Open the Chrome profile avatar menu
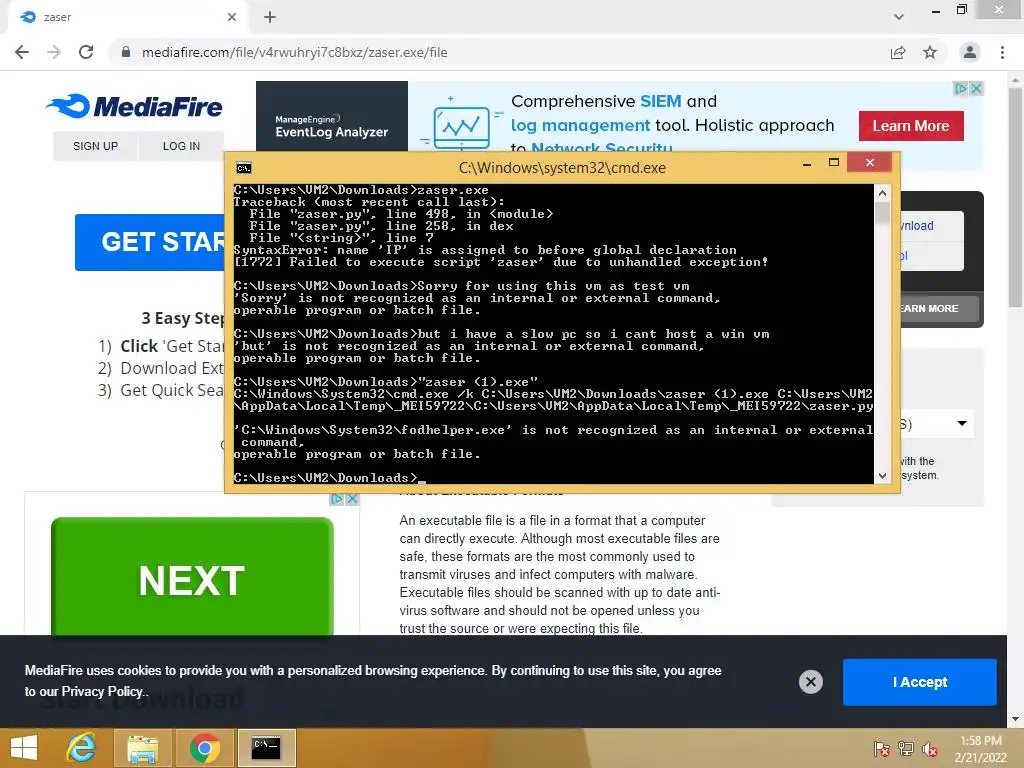1024x768 pixels. pos(970,52)
